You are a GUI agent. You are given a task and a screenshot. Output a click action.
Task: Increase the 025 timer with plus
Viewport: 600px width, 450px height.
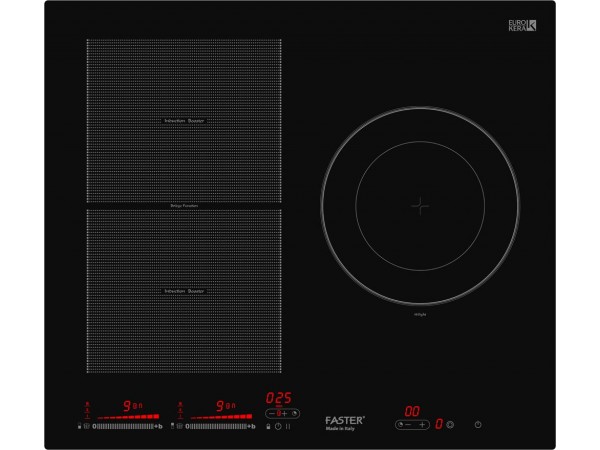[x=284, y=414]
